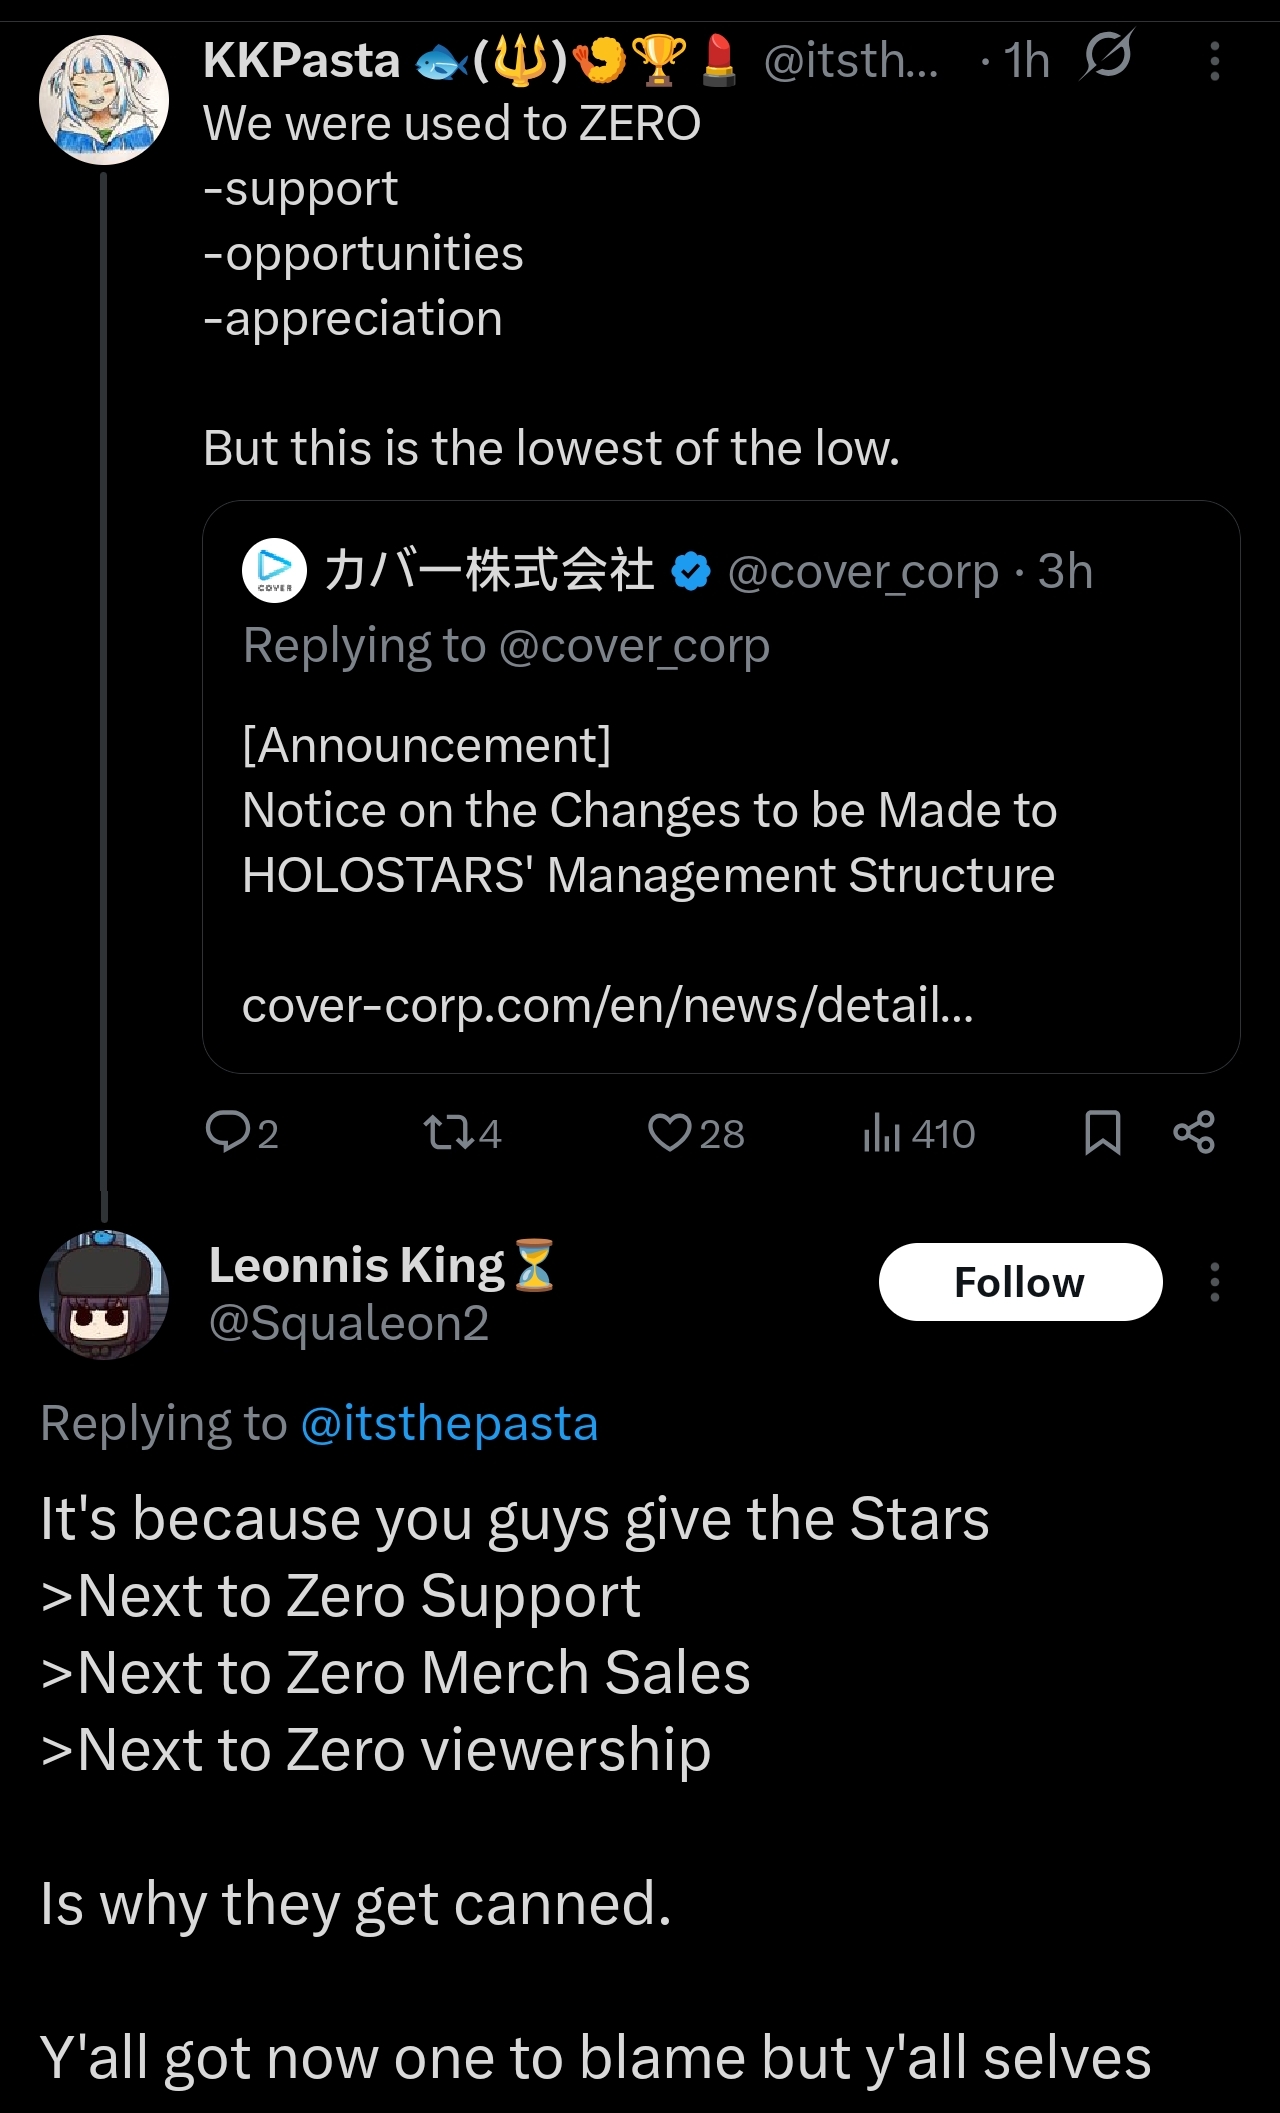Like KKPasta's tweet via heart icon

pyautogui.click(x=669, y=1133)
